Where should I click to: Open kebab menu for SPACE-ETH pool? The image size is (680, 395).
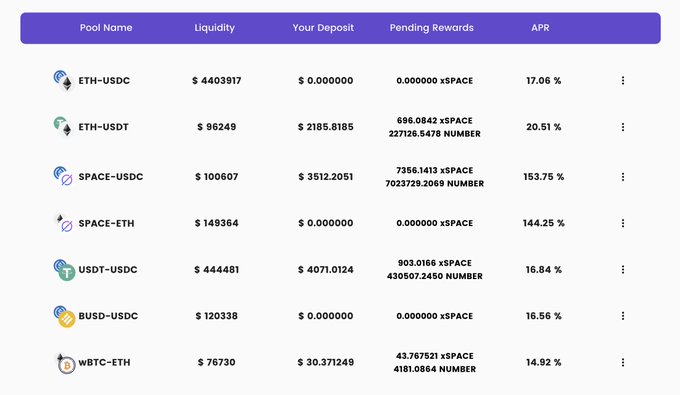[623, 223]
